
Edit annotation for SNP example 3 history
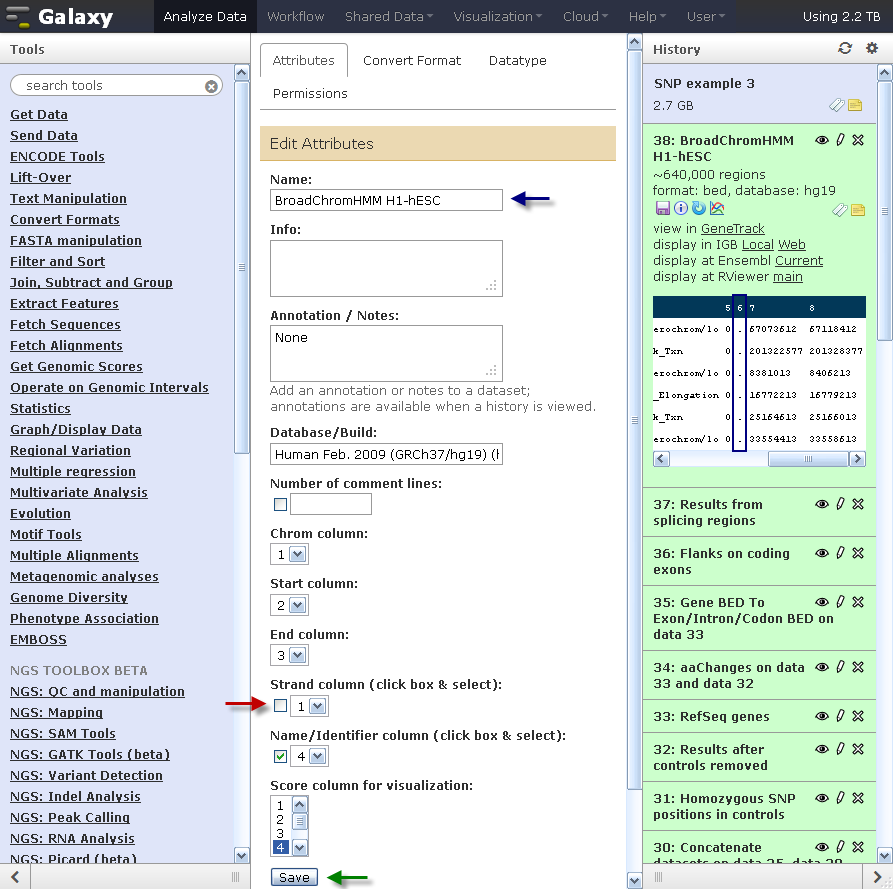tap(855, 105)
